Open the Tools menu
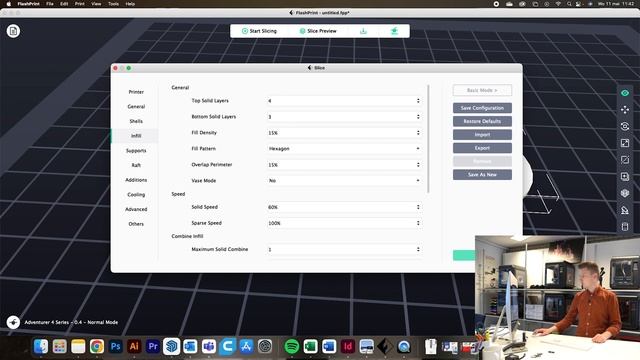This screenshot has height=360, width=640. [x=113, y=4]
